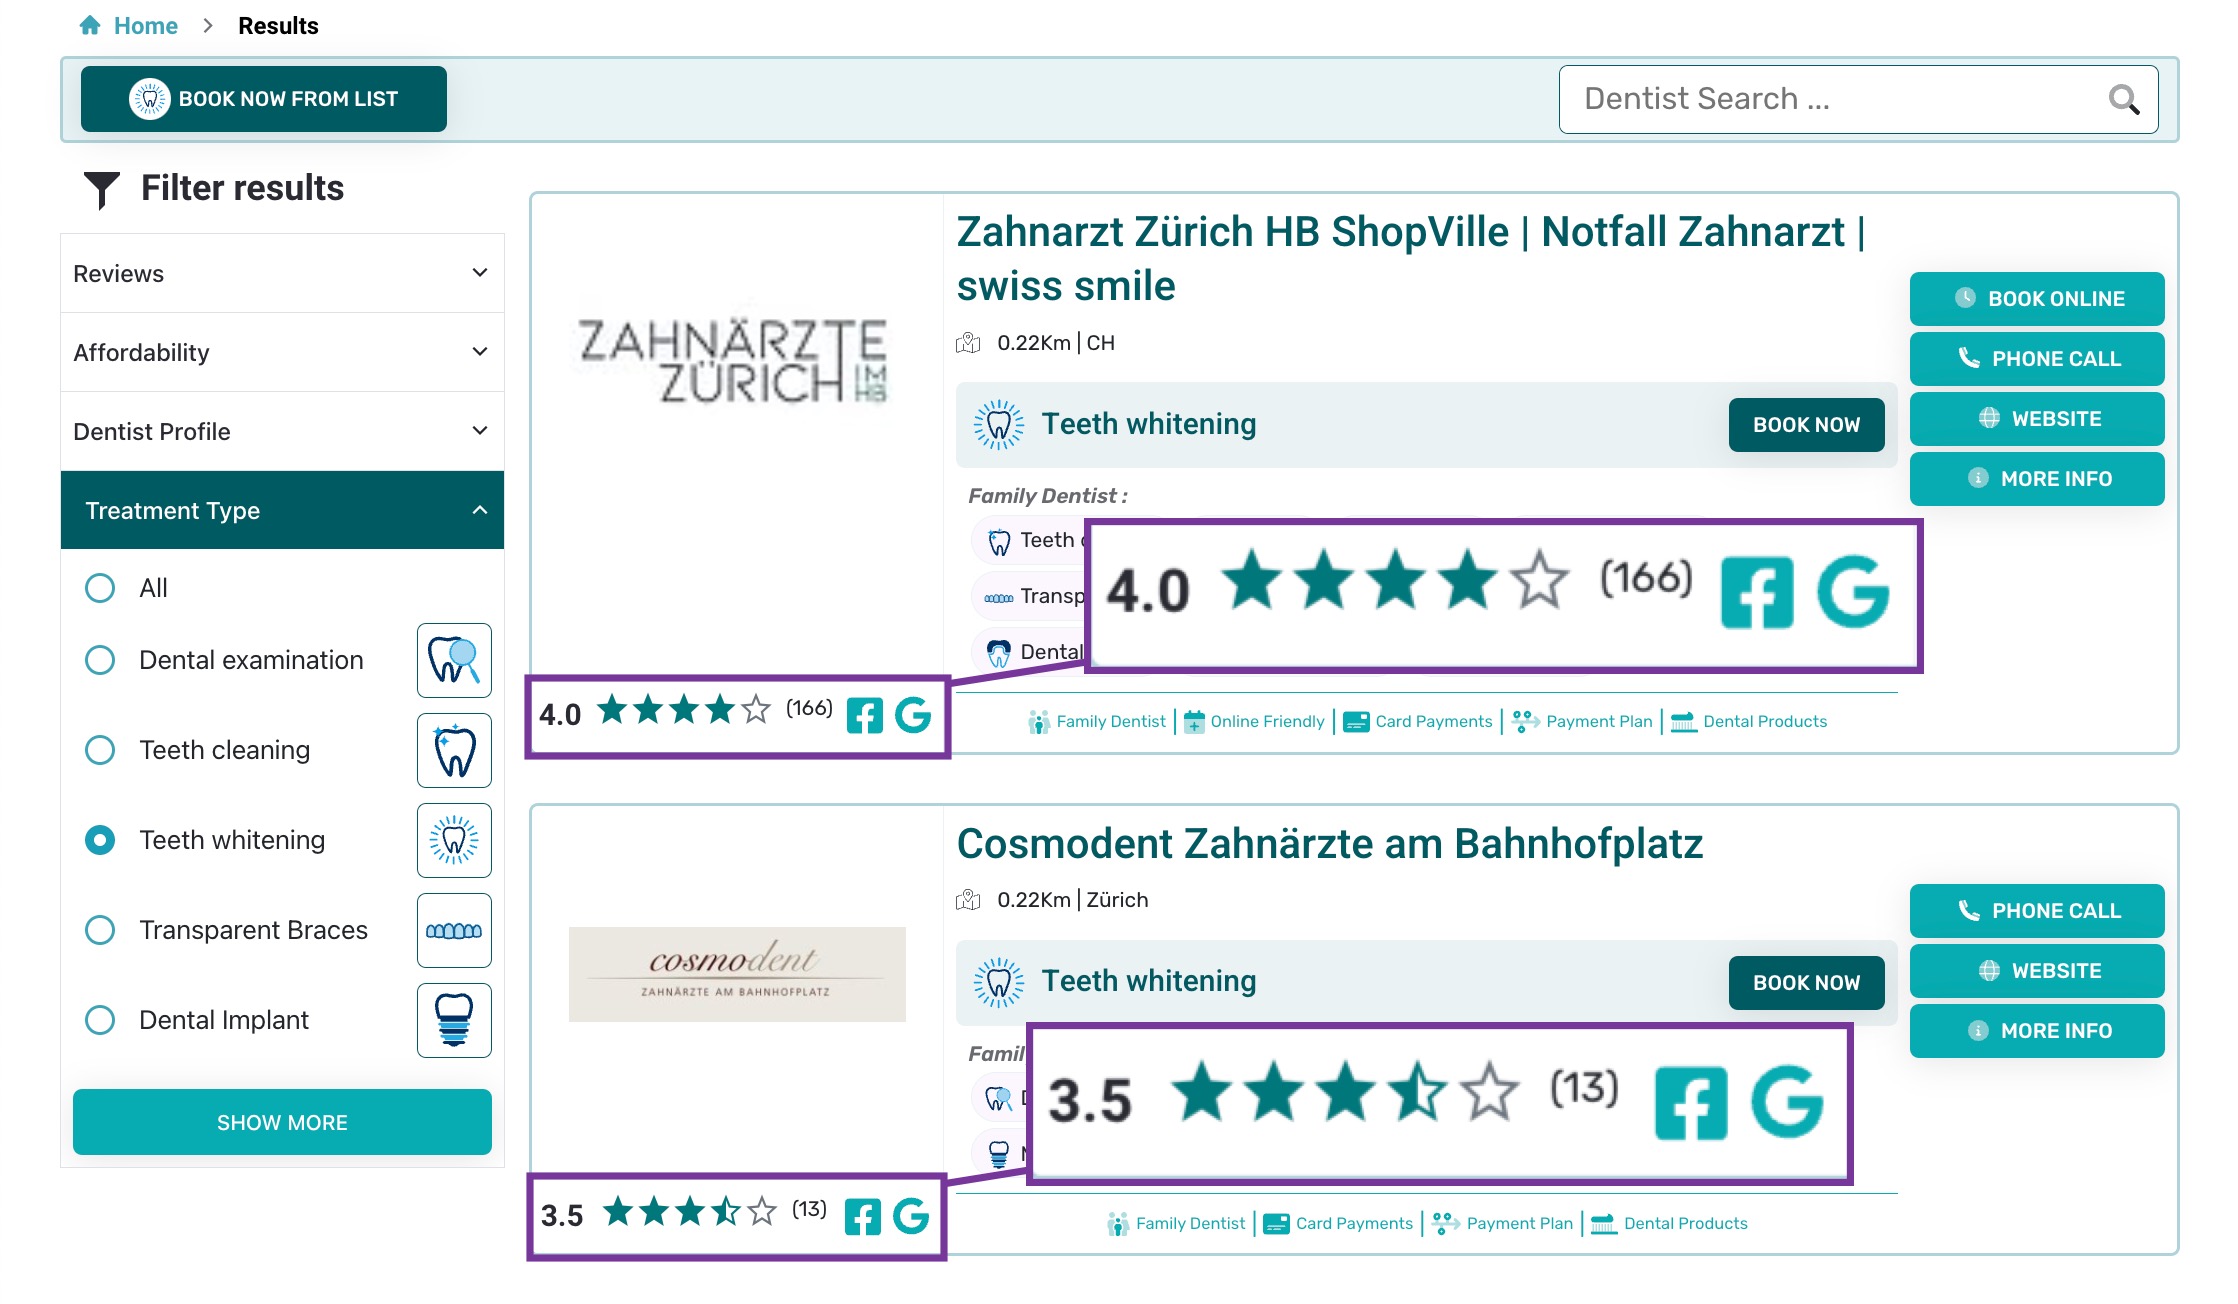Click Google icon beside the small 3.5 rating
Screen dimensions: 2238x1304
(911, 1216)
